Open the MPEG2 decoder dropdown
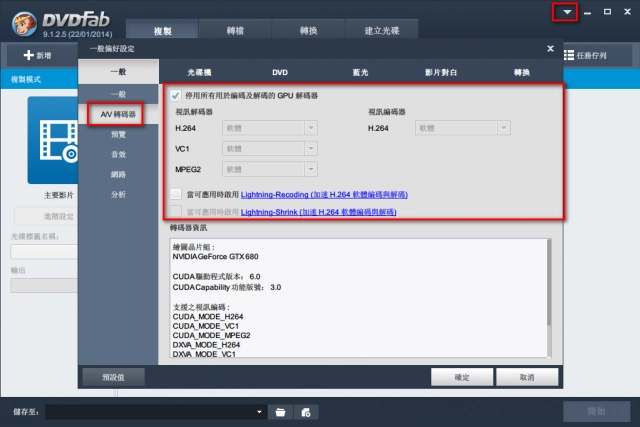Image resolution: width=640 pixels, height=427 pixels. pos(269,169)
